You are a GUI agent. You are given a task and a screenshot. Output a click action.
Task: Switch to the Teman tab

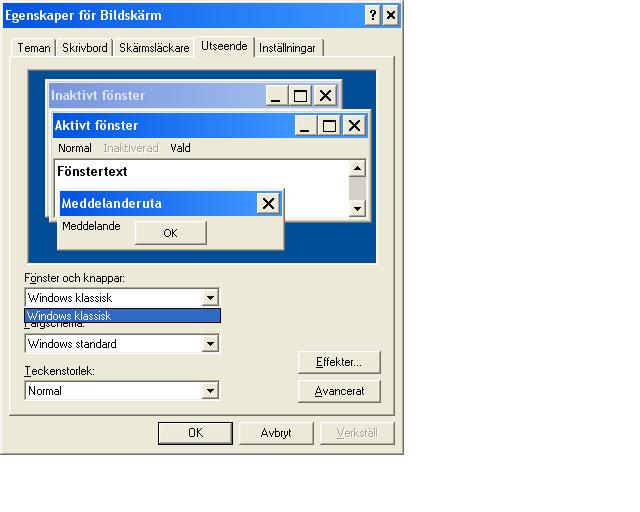point(34,48)
